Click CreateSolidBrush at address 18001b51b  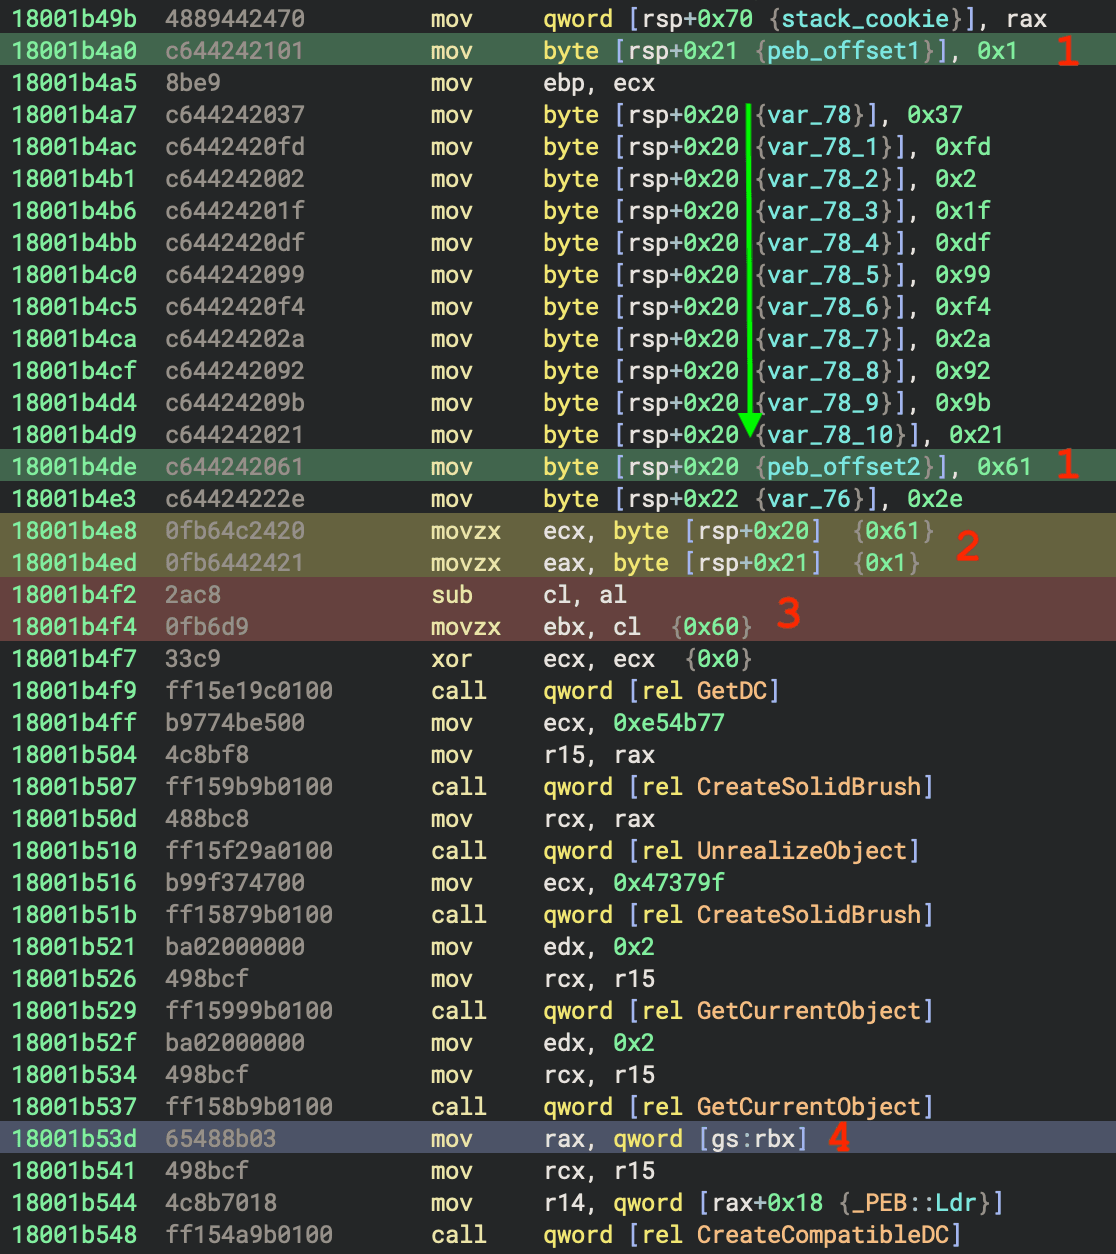pyautogui.click(x=808, y=915)
